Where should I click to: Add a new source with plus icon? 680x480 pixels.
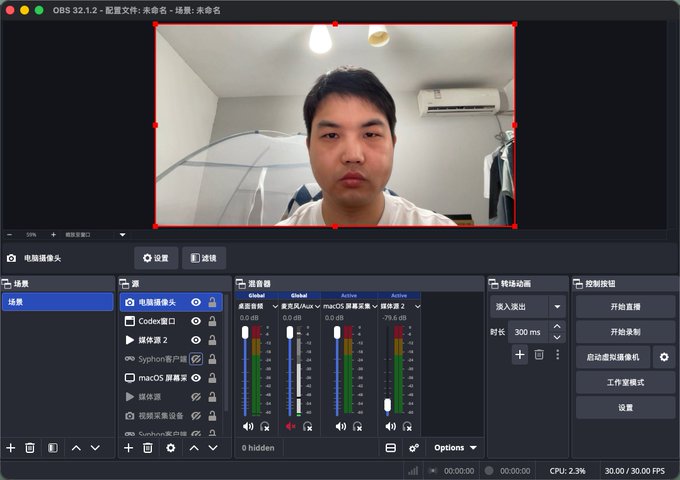click(x=128, y=448)
